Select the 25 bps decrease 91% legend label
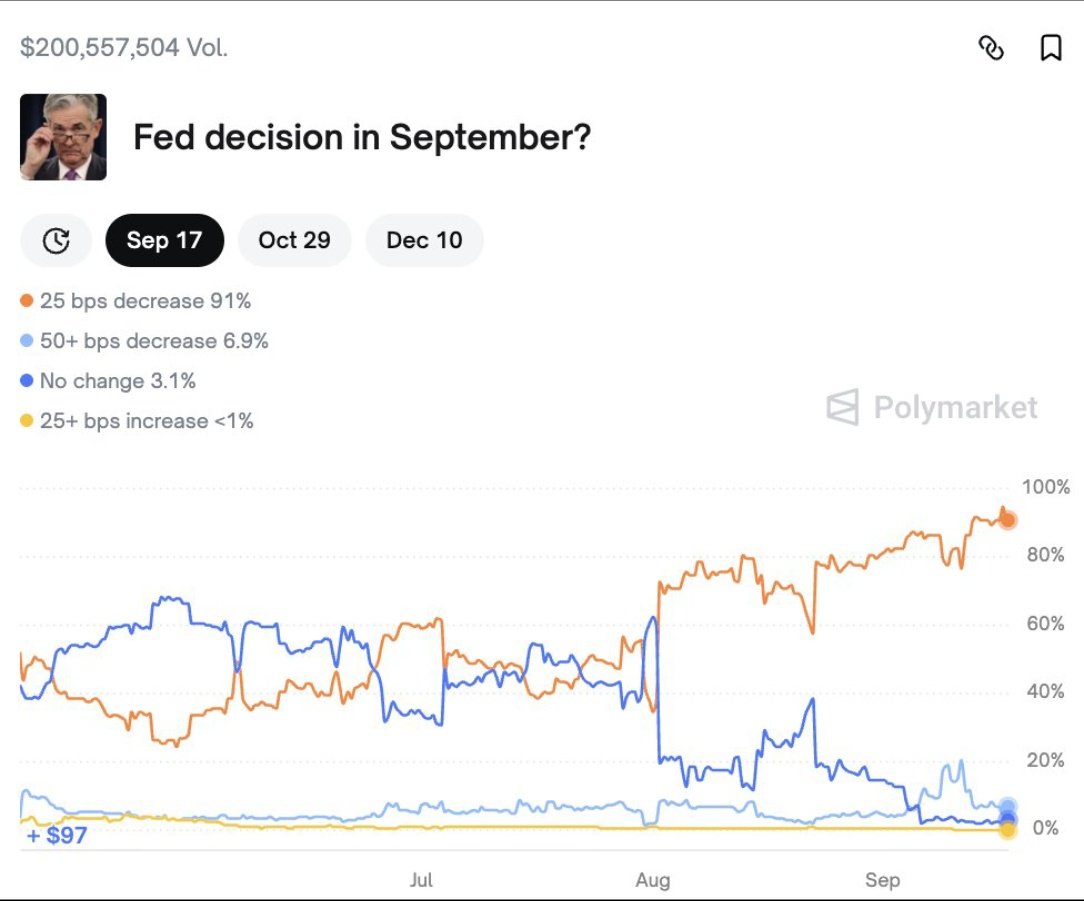 click(x=145, y=301)
